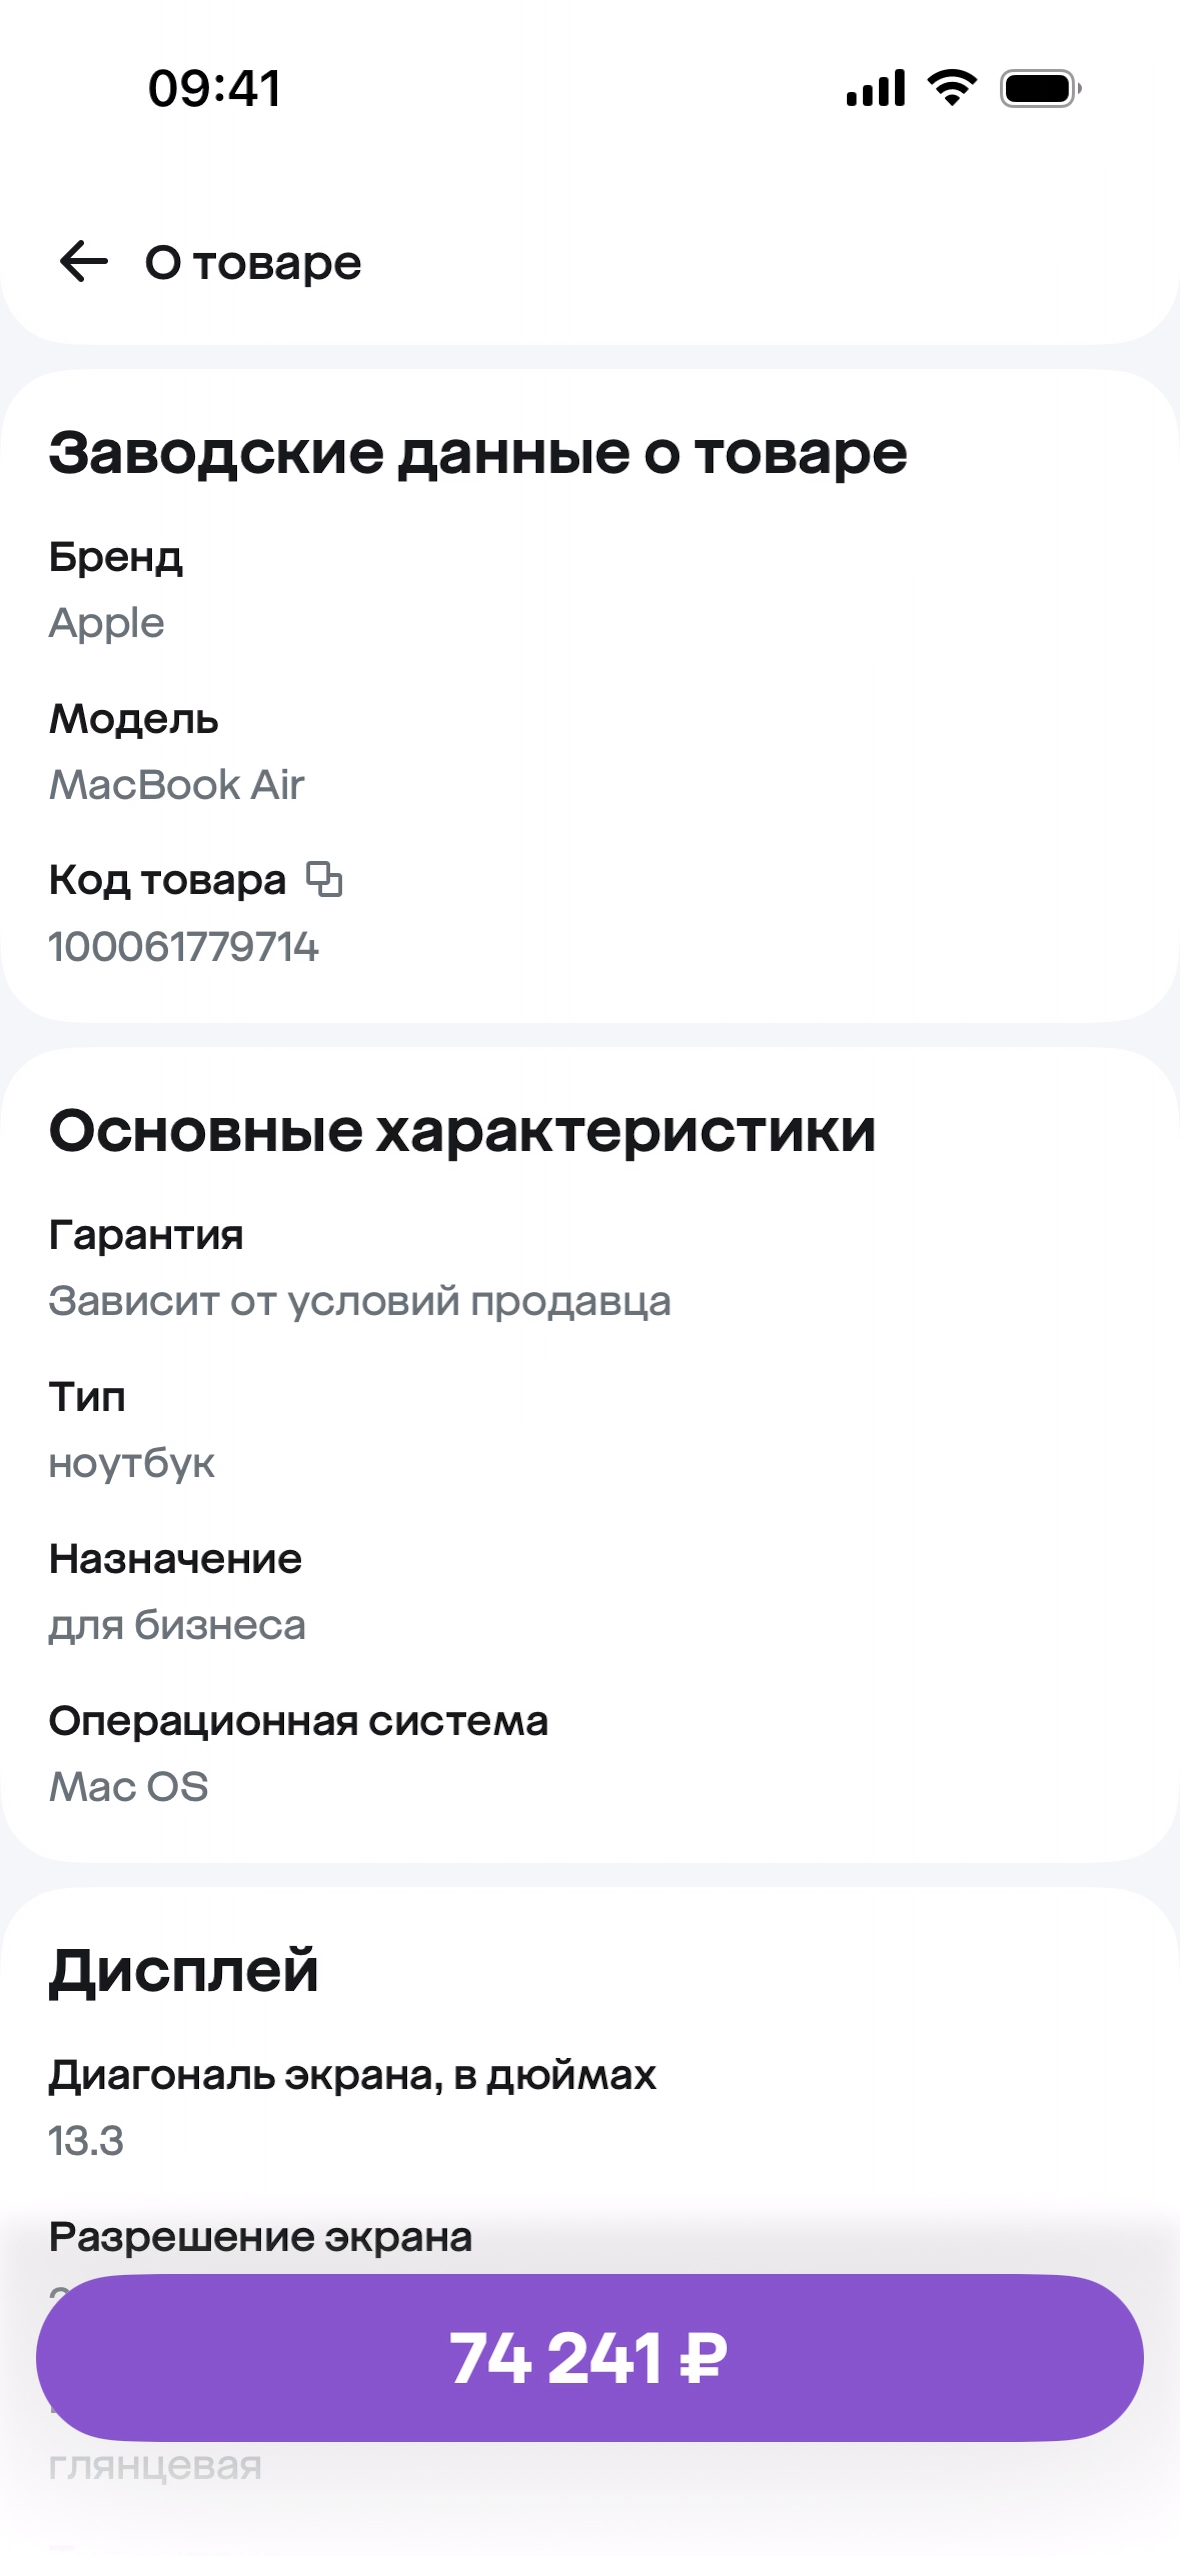Select the product code number 100061779714
The width and height of the screenshot is (1180, 2556).
tap(184, 947)
